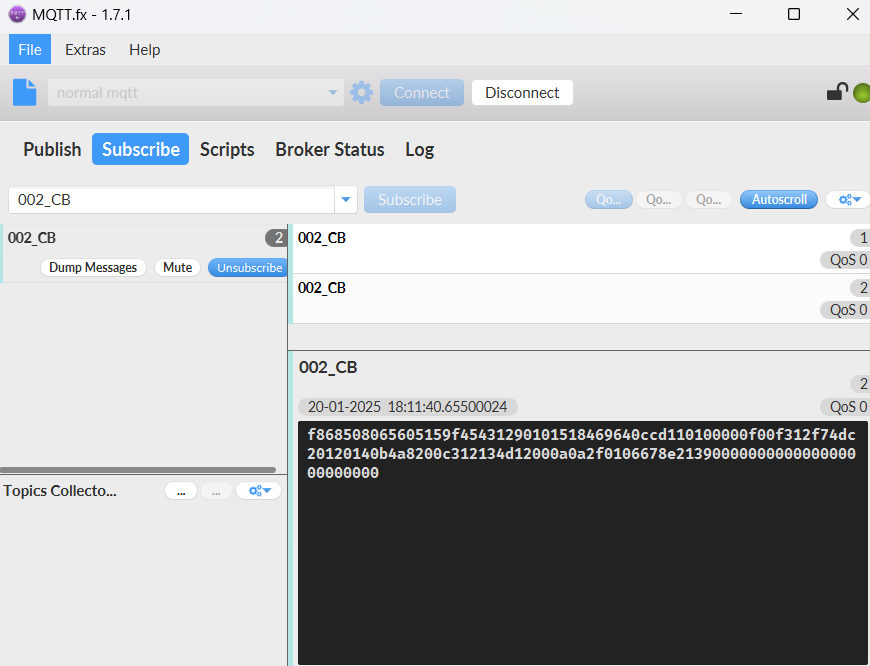The height and width of the screenshot is (666, 870).
Task: Select the first received 002_CB message row
Action: point(580,249)
